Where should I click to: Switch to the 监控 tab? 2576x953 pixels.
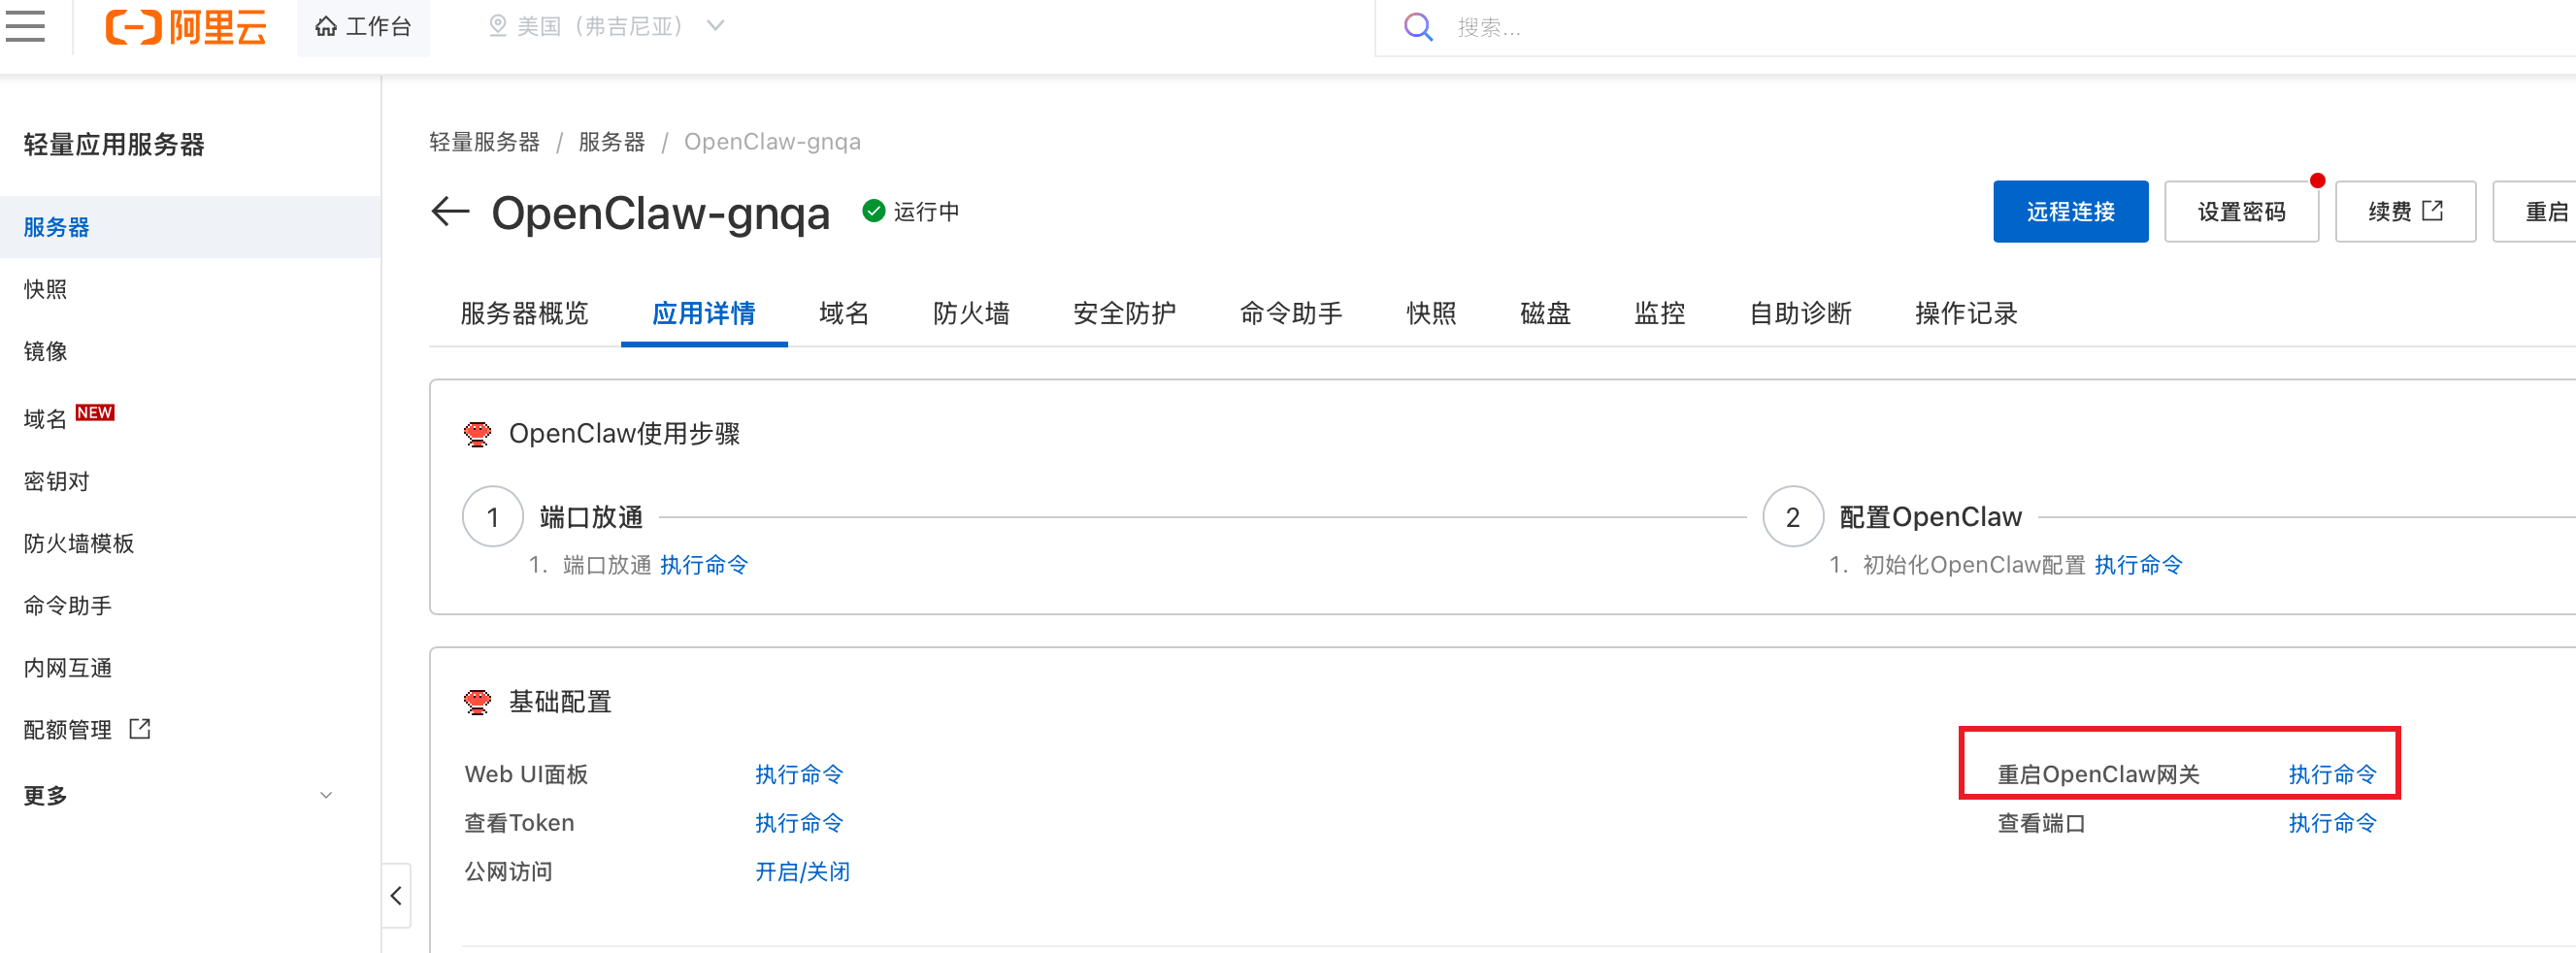pyautogui.click(x=1659, y=313)
